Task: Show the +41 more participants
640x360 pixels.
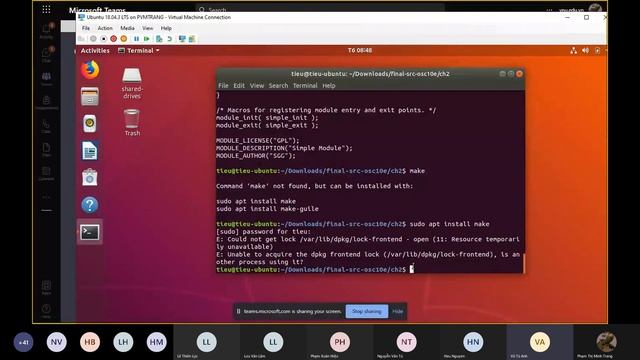Action: tap(23, 342)
